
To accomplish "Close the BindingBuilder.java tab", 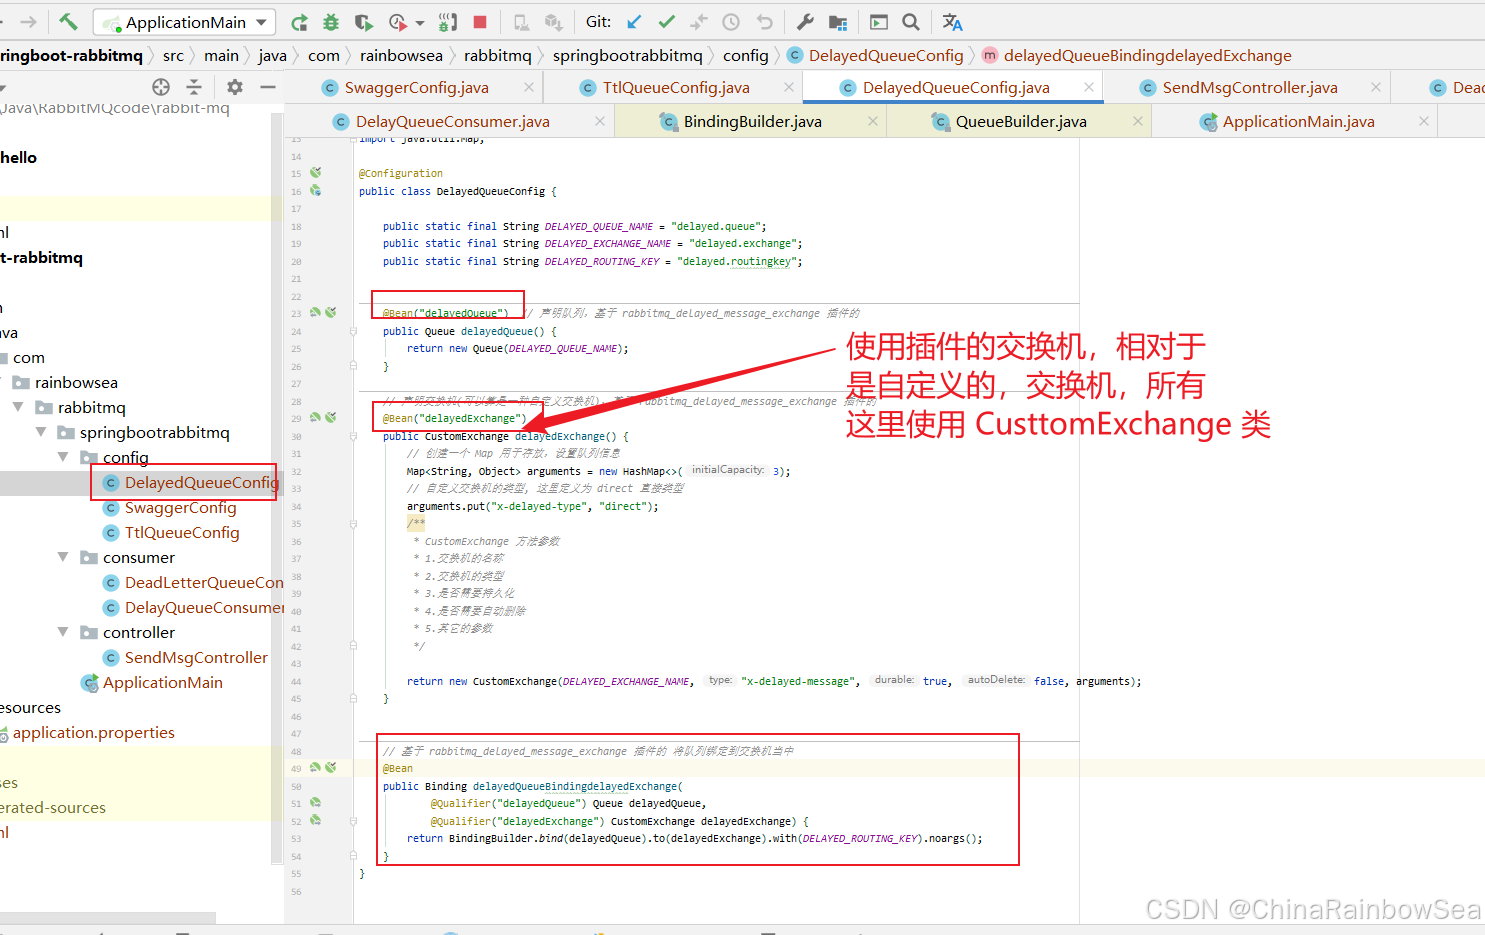I will coord(873,121).
